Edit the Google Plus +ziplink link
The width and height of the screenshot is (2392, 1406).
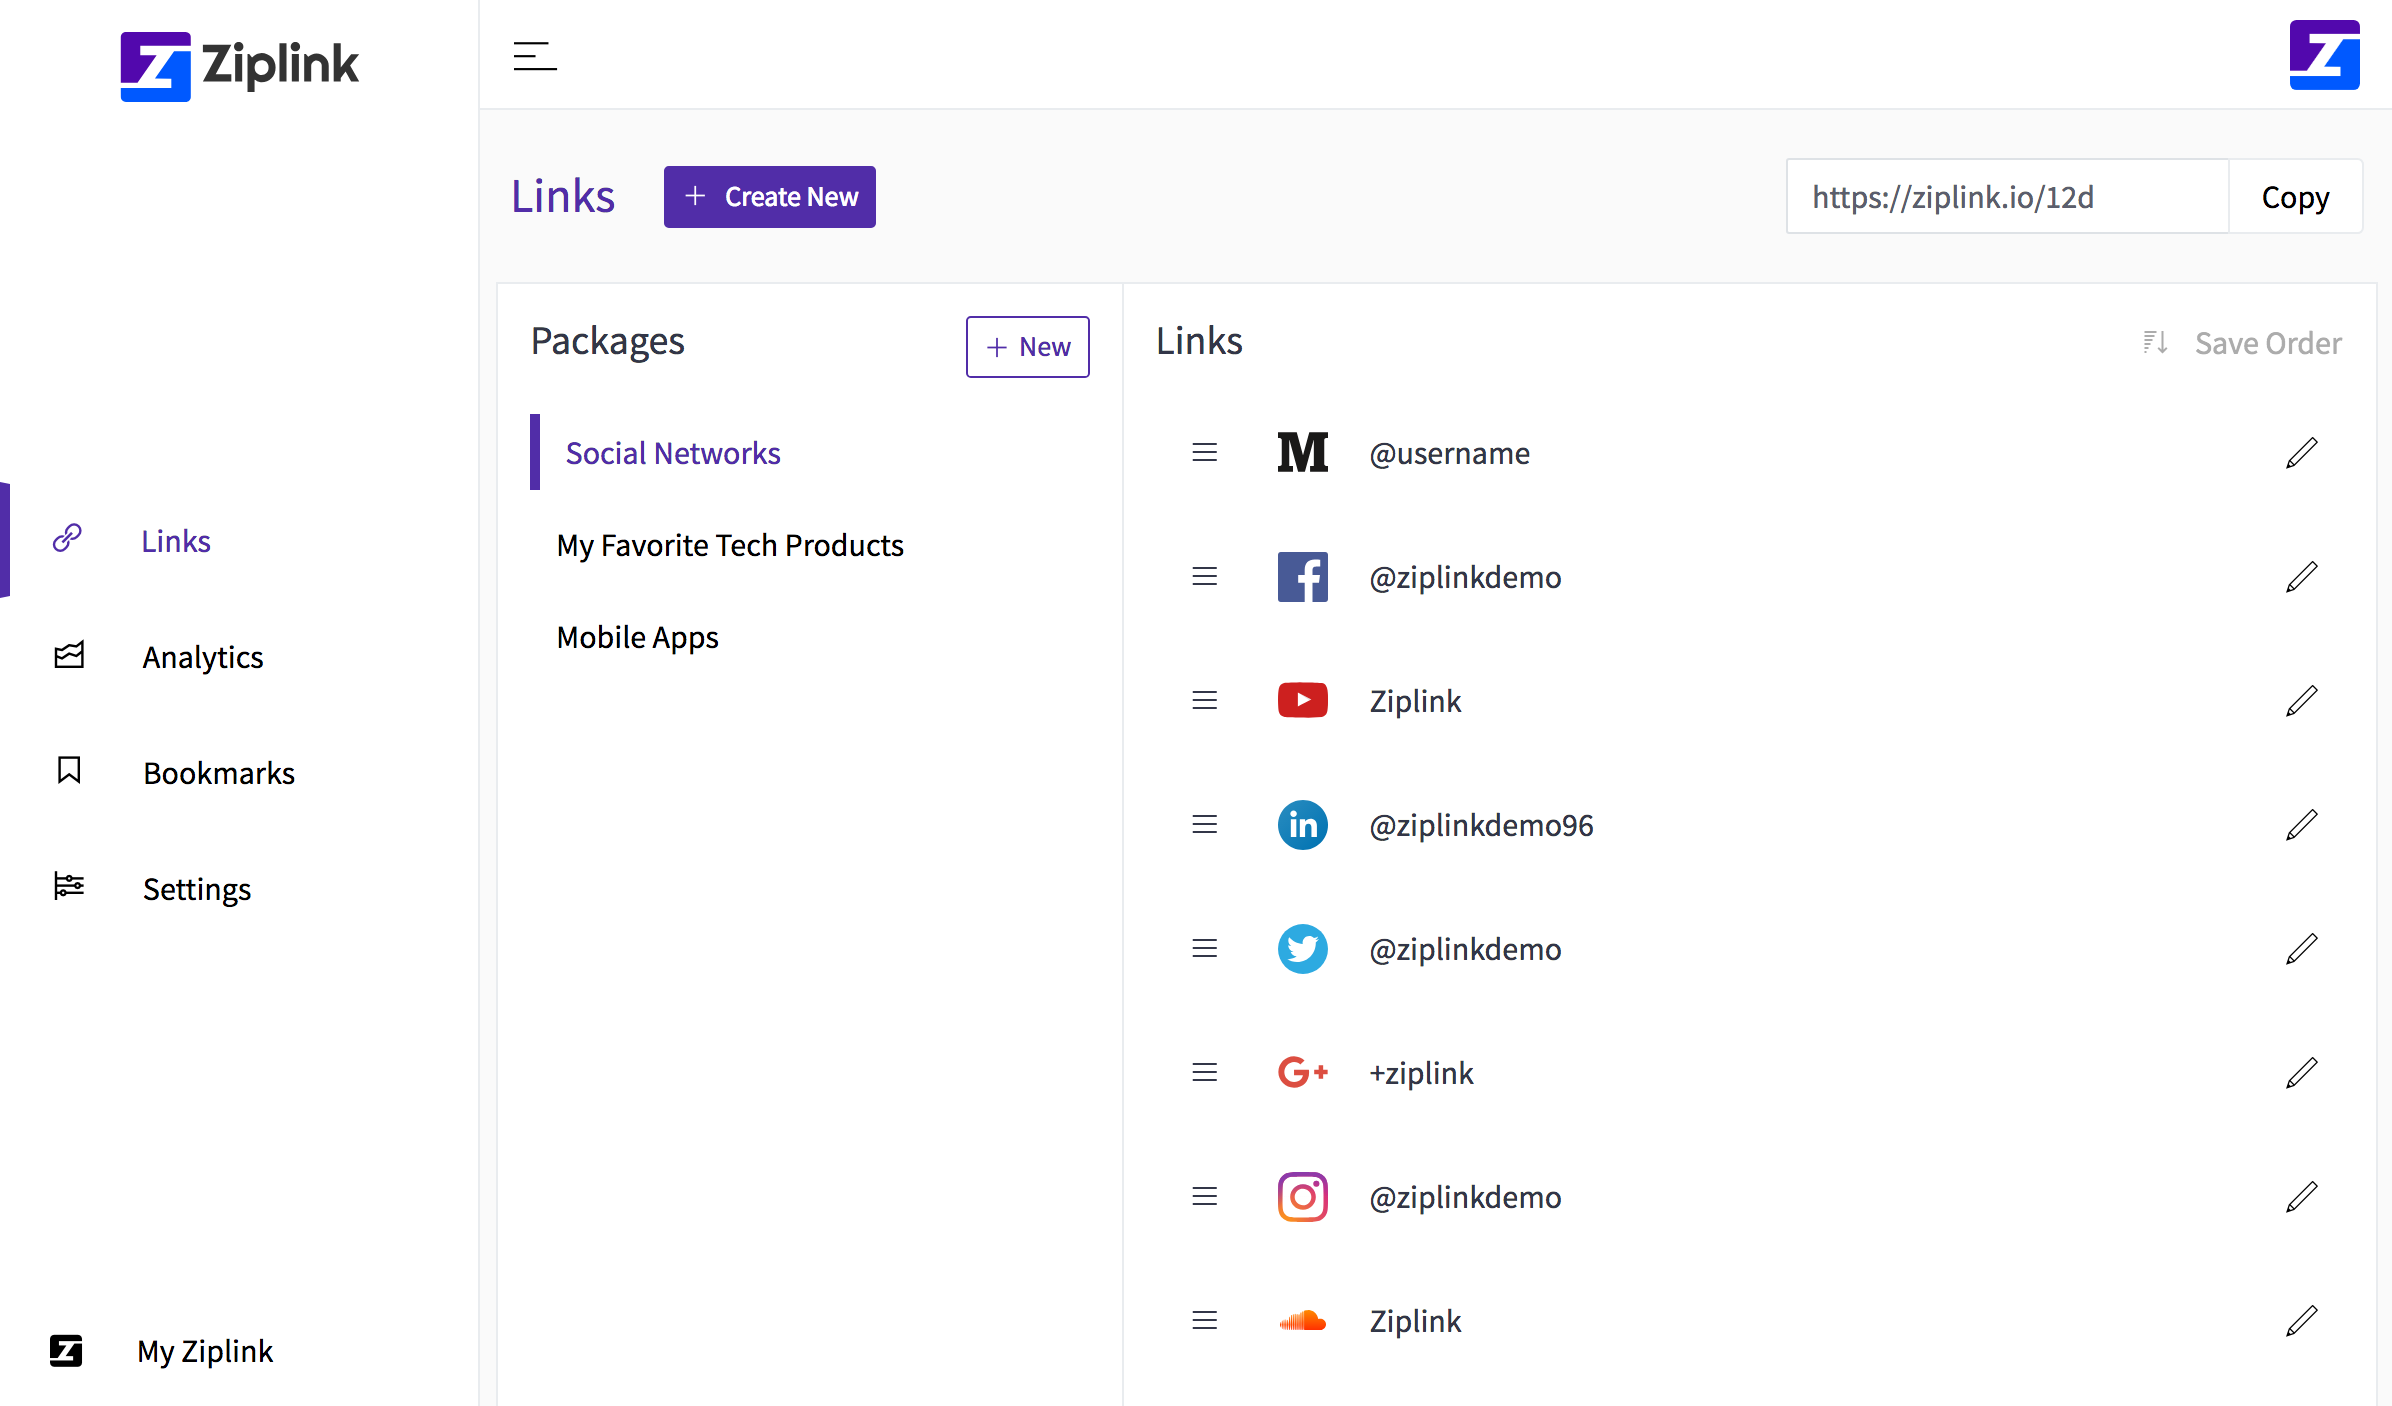pos(2302,1072)
